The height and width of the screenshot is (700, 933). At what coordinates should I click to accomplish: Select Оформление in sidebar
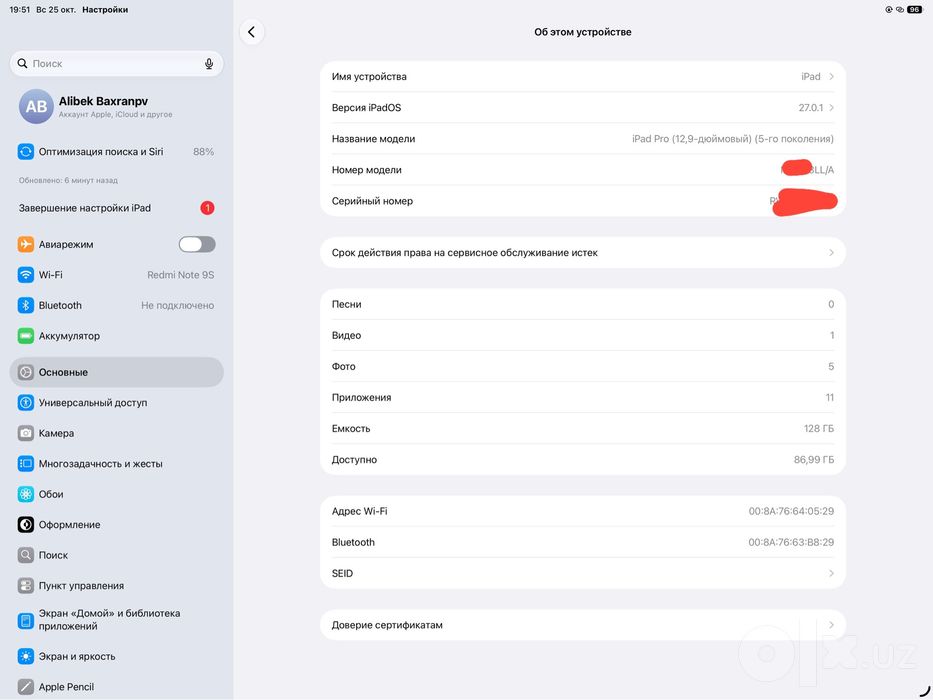[x=117, y=524]
